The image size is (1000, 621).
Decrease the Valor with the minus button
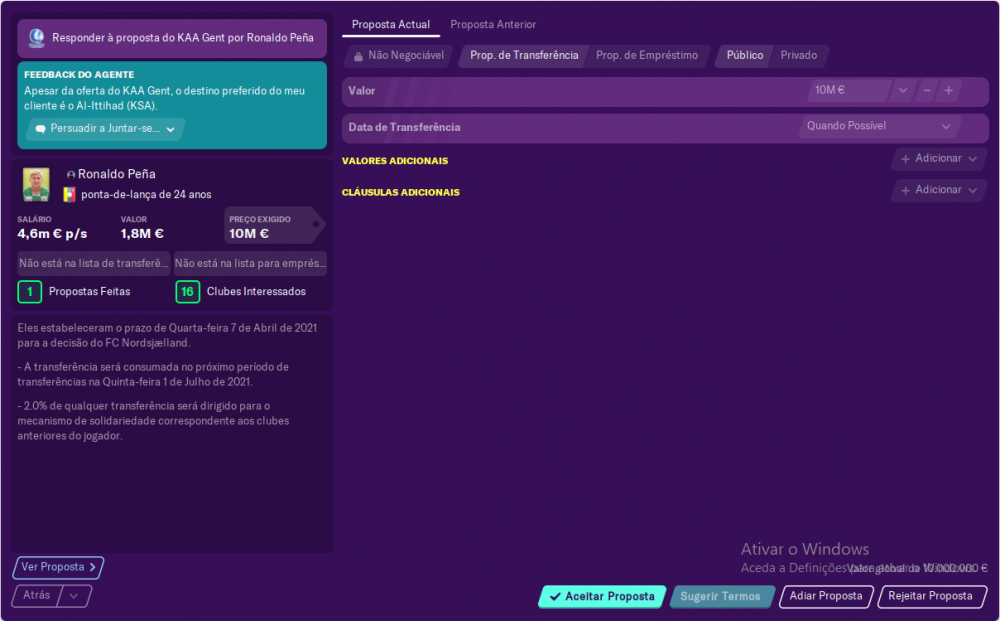(927, 91)
